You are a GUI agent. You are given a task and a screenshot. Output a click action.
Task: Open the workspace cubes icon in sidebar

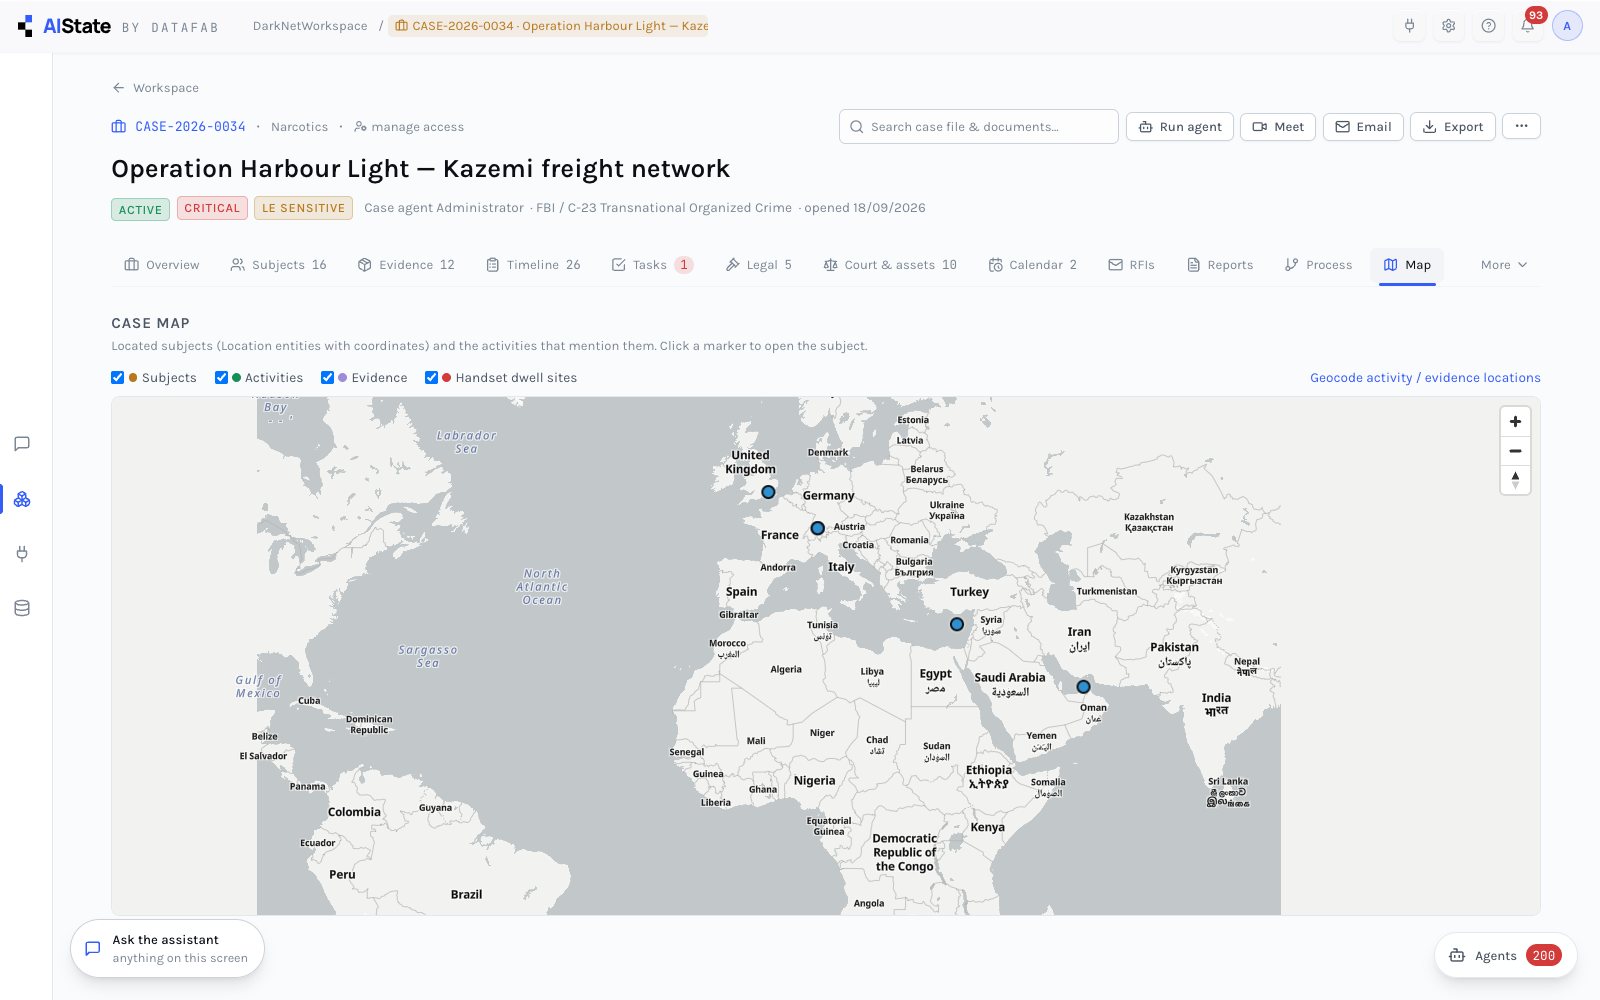pos(22,499)
